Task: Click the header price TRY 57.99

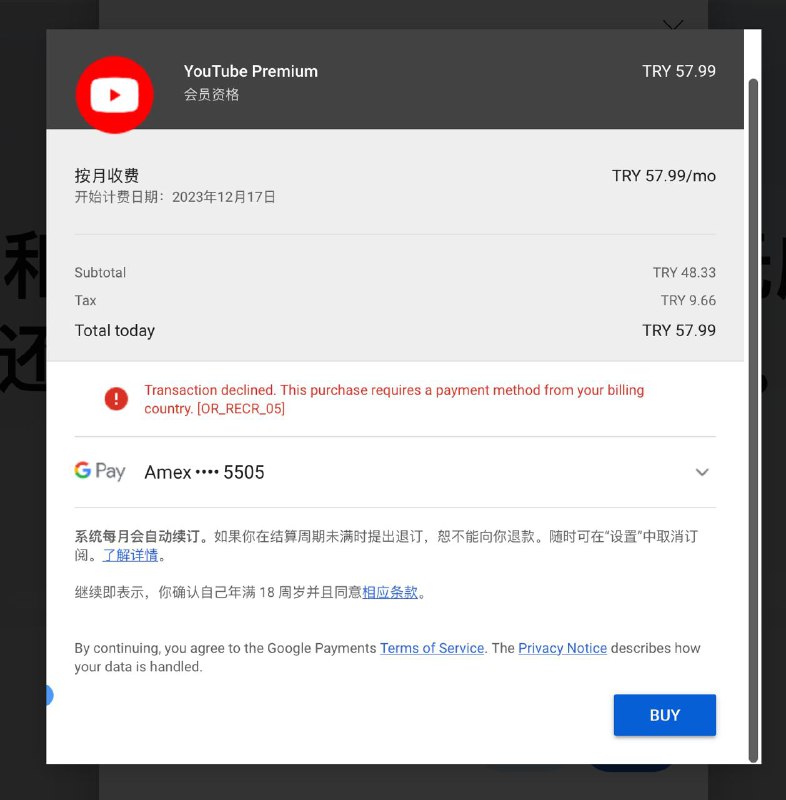Action: pyautogui.click(x=679, y=71)
